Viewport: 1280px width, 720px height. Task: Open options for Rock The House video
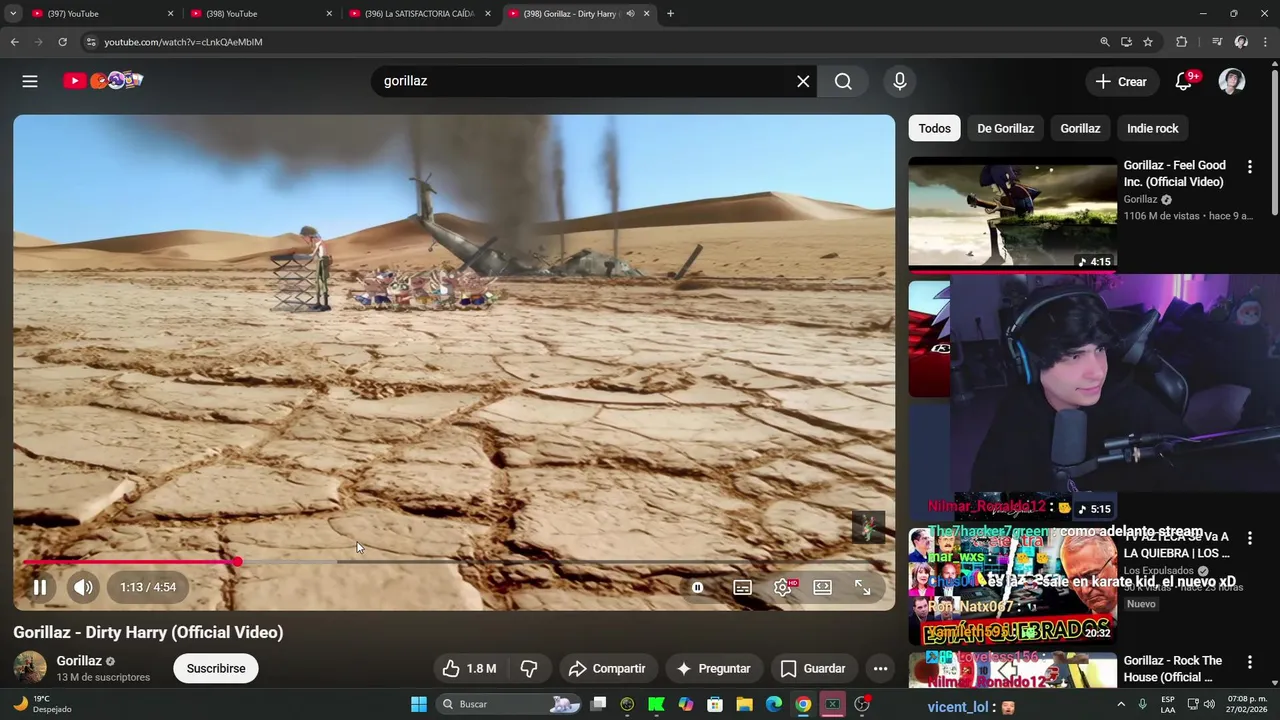[x=1249, y=662]
